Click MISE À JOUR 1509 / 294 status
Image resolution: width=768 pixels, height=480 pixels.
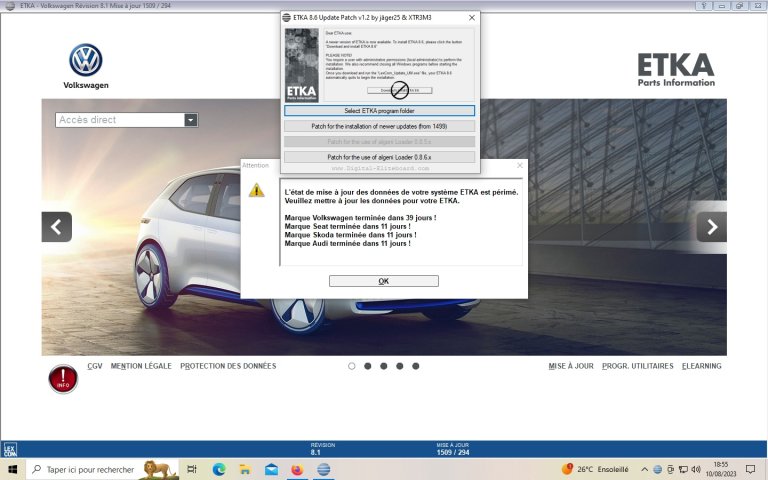click(x=453, y=449)
